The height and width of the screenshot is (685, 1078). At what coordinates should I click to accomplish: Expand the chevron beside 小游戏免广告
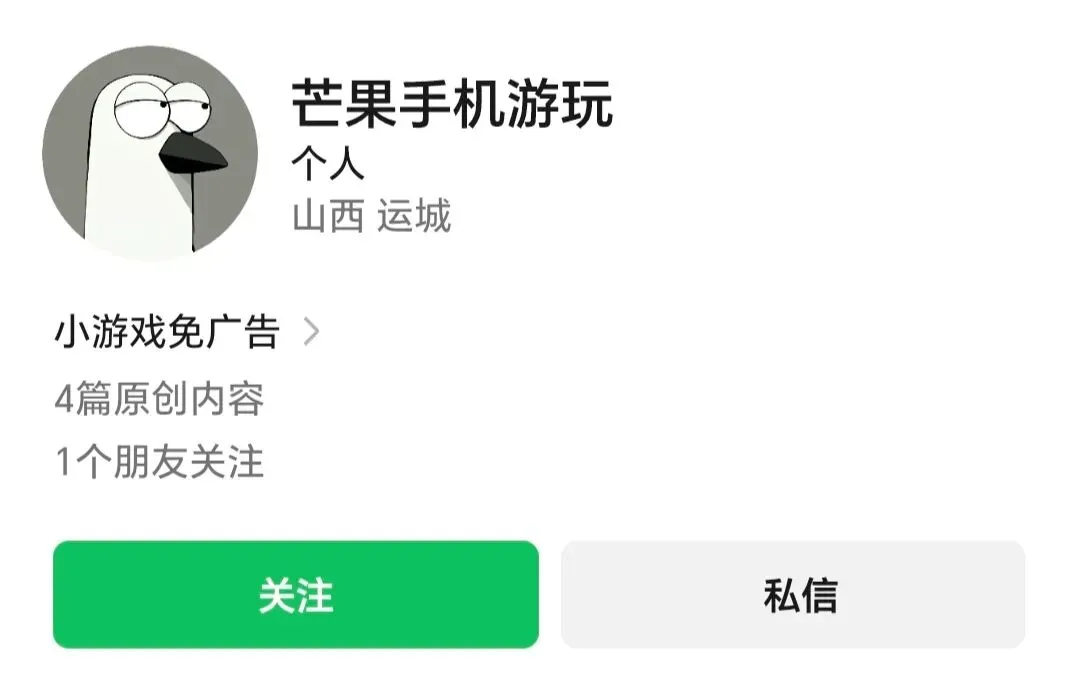(311, 331)
